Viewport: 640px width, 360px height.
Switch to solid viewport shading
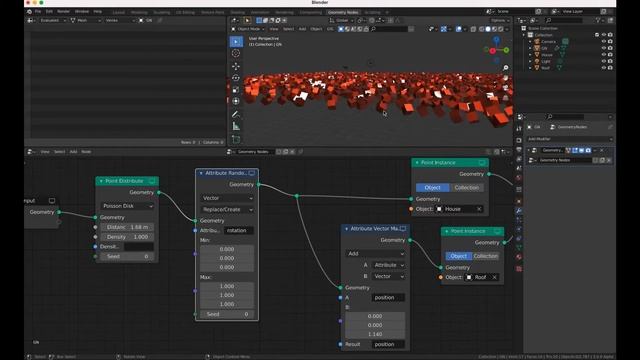(x=488, y=29)
